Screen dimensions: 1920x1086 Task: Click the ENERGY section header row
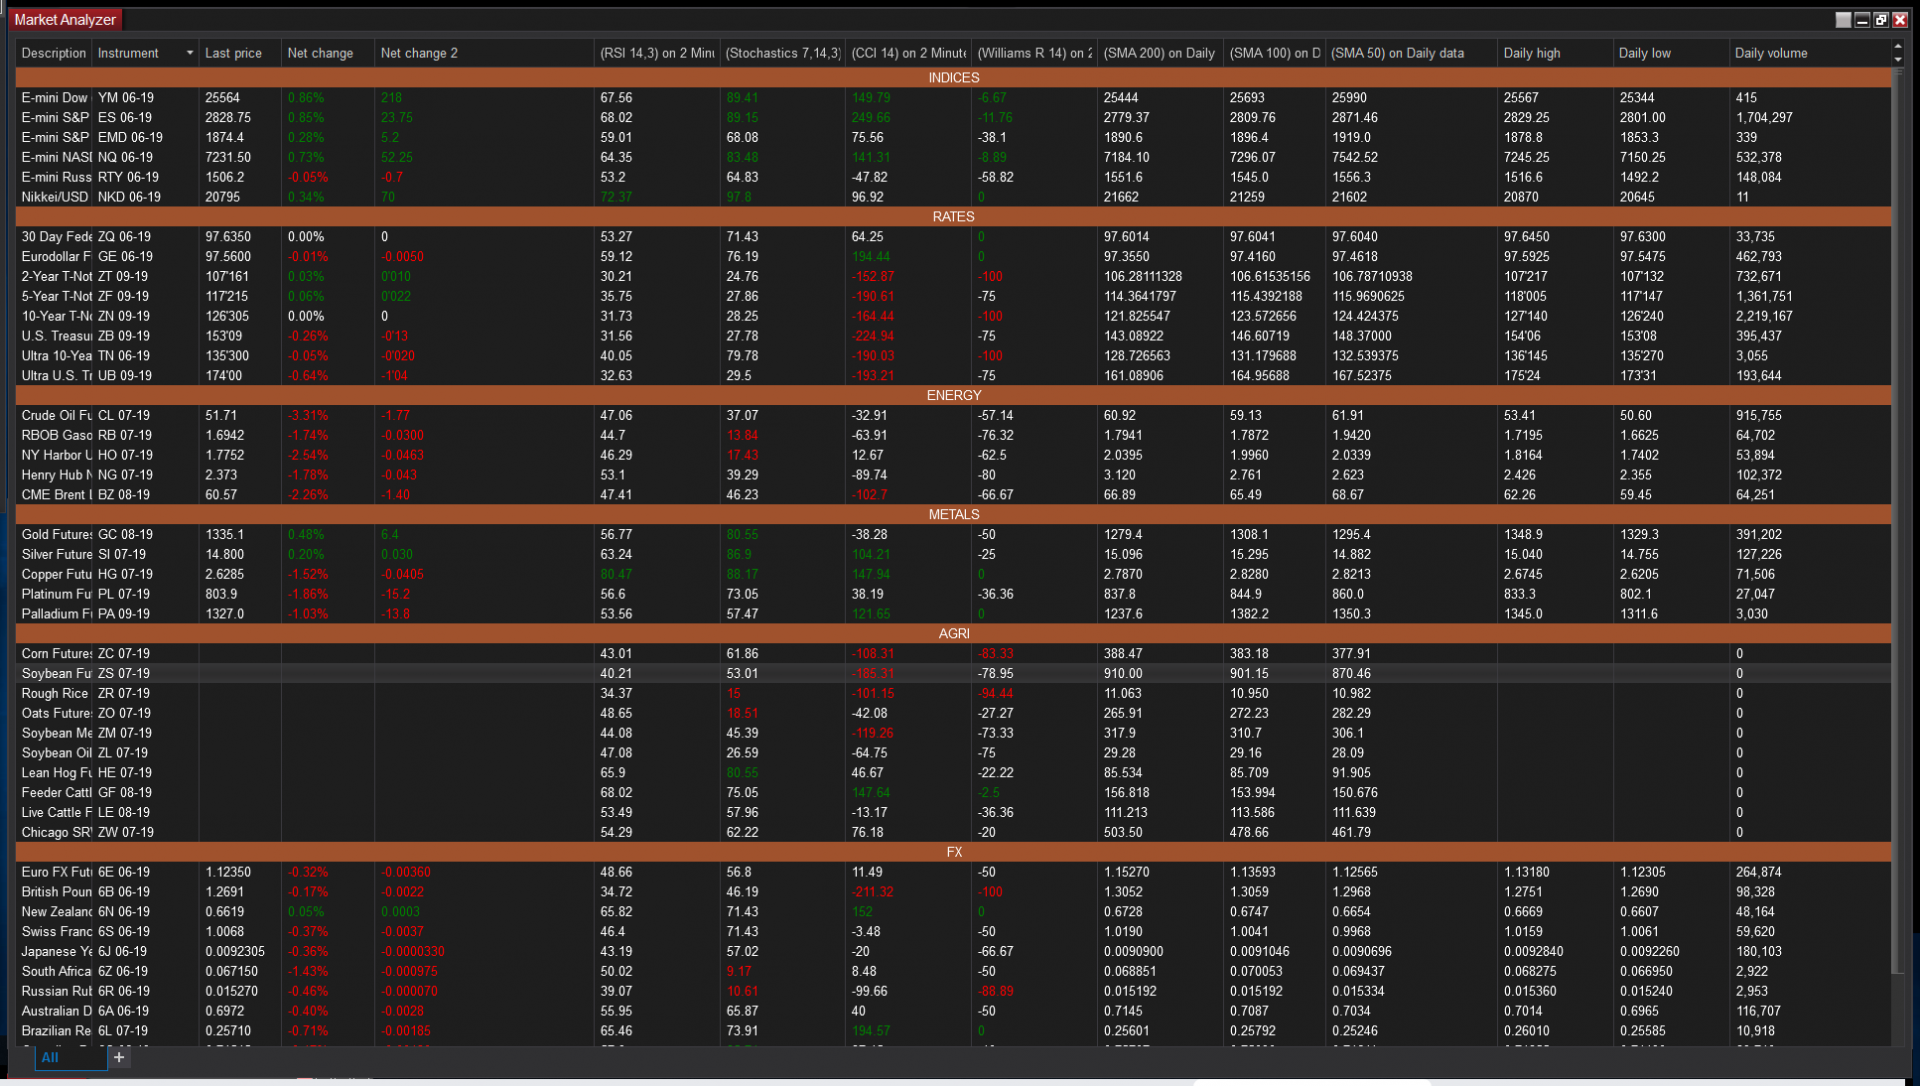pos(953,395)
